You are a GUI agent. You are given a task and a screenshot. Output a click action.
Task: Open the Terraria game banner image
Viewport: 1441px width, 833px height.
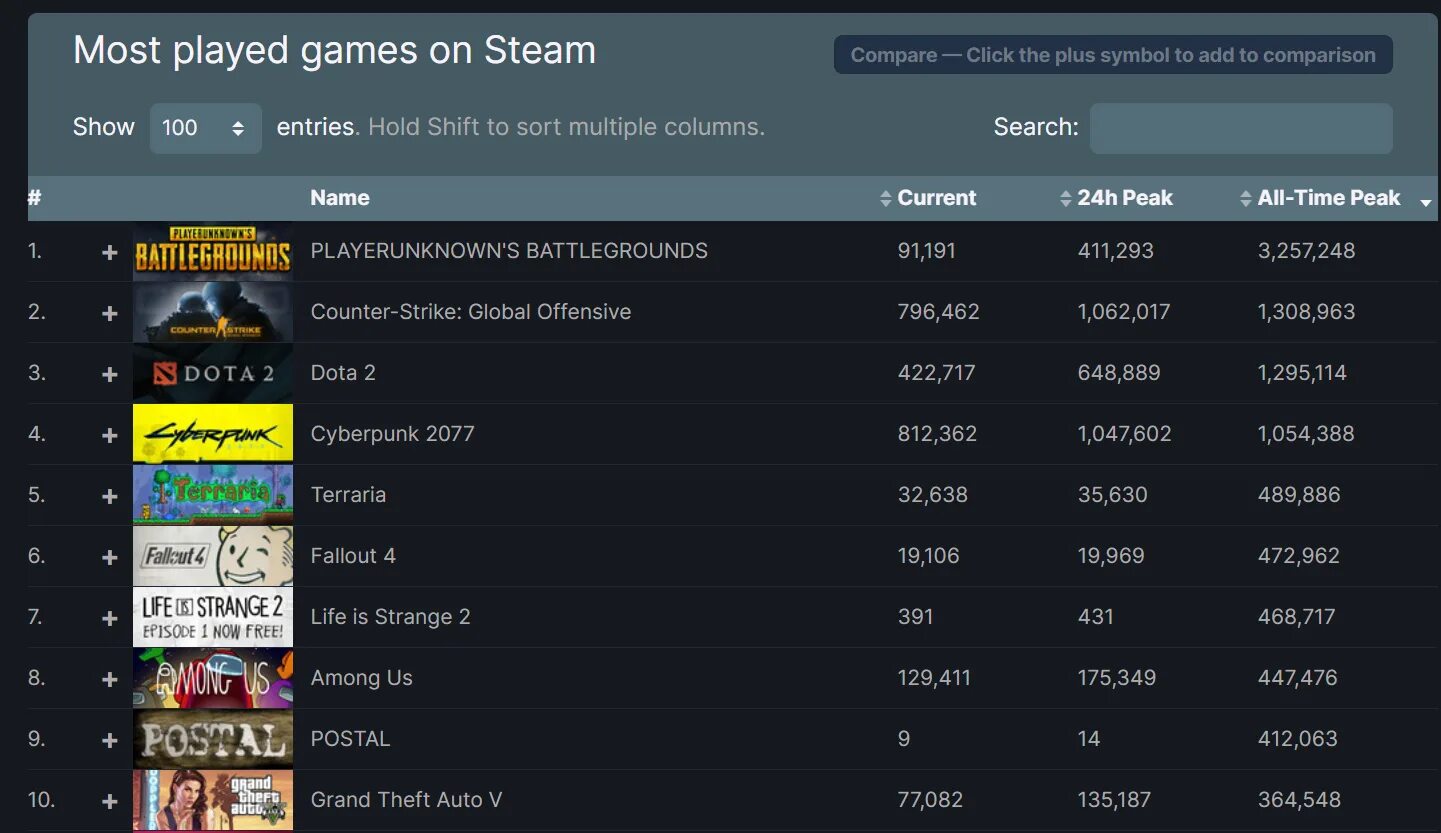[x=213, y=495]
